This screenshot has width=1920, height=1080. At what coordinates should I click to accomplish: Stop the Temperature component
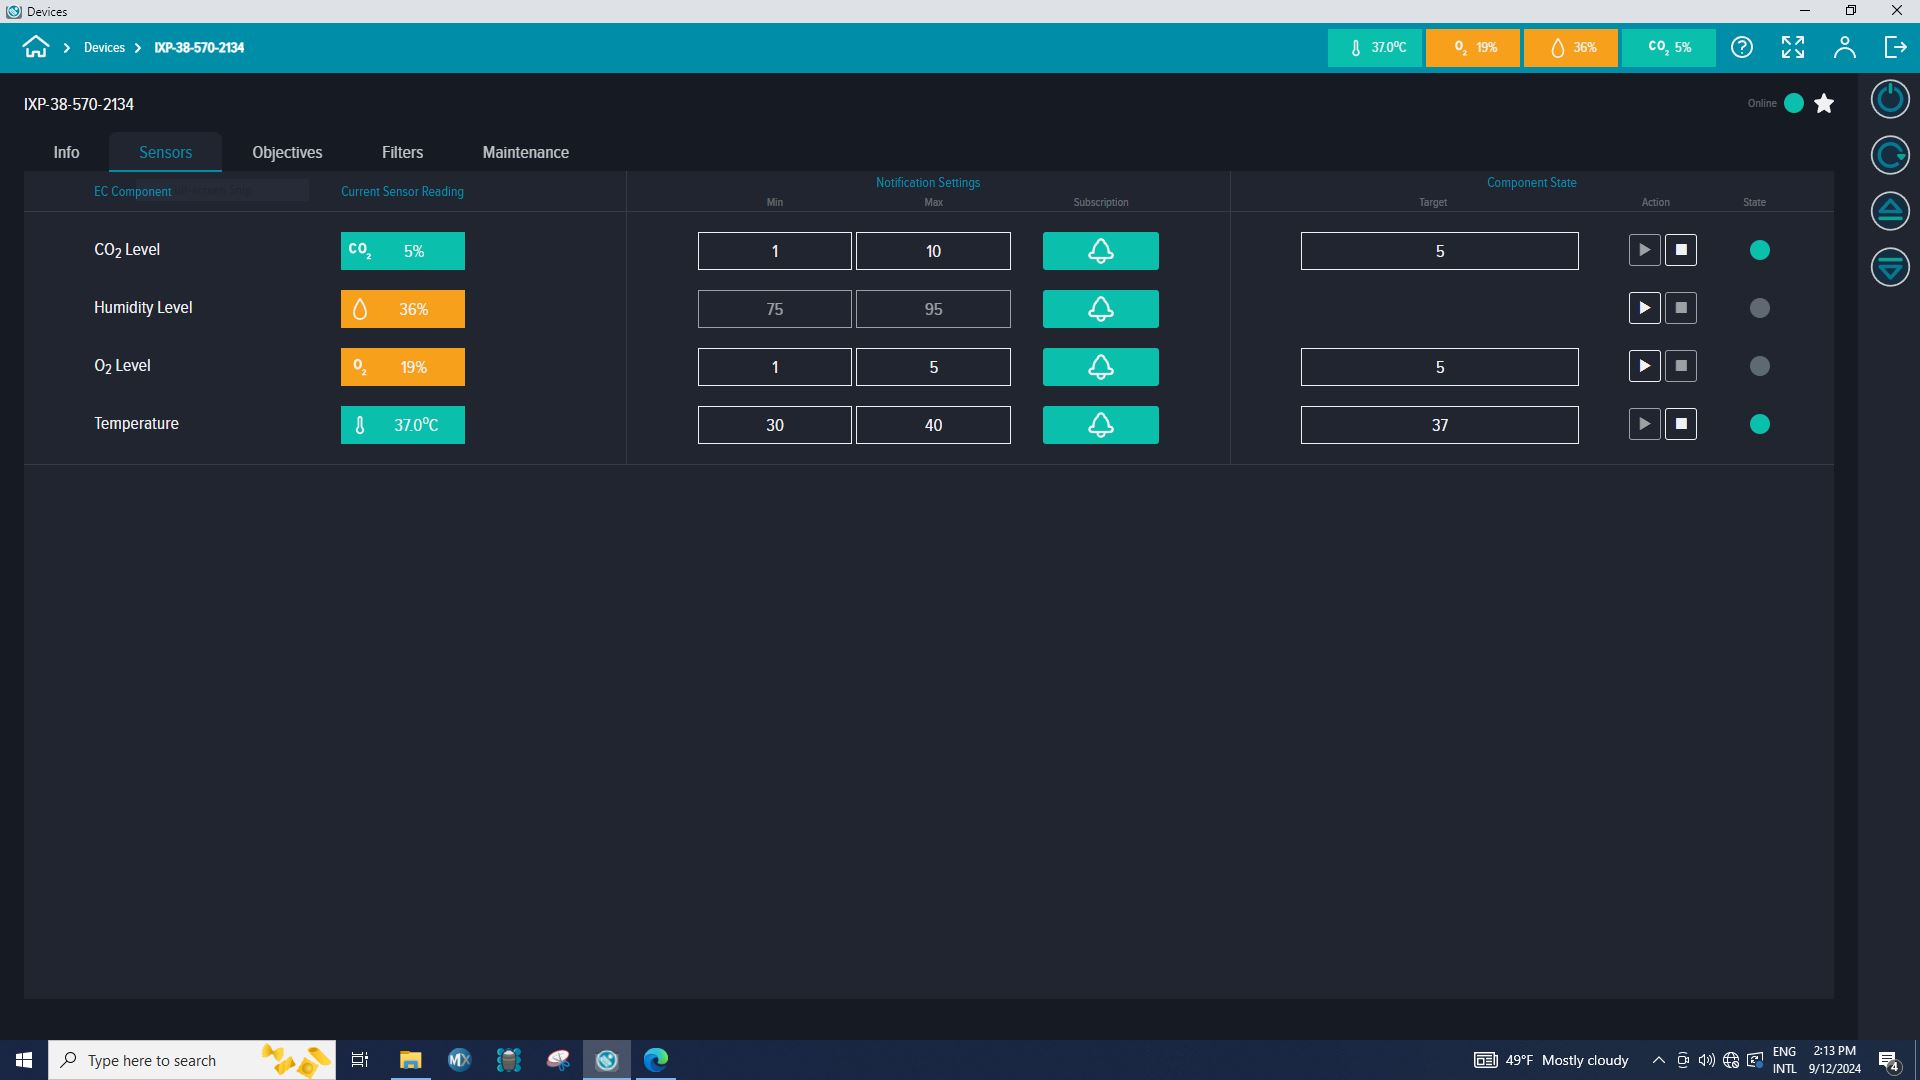coord(1681,424)
